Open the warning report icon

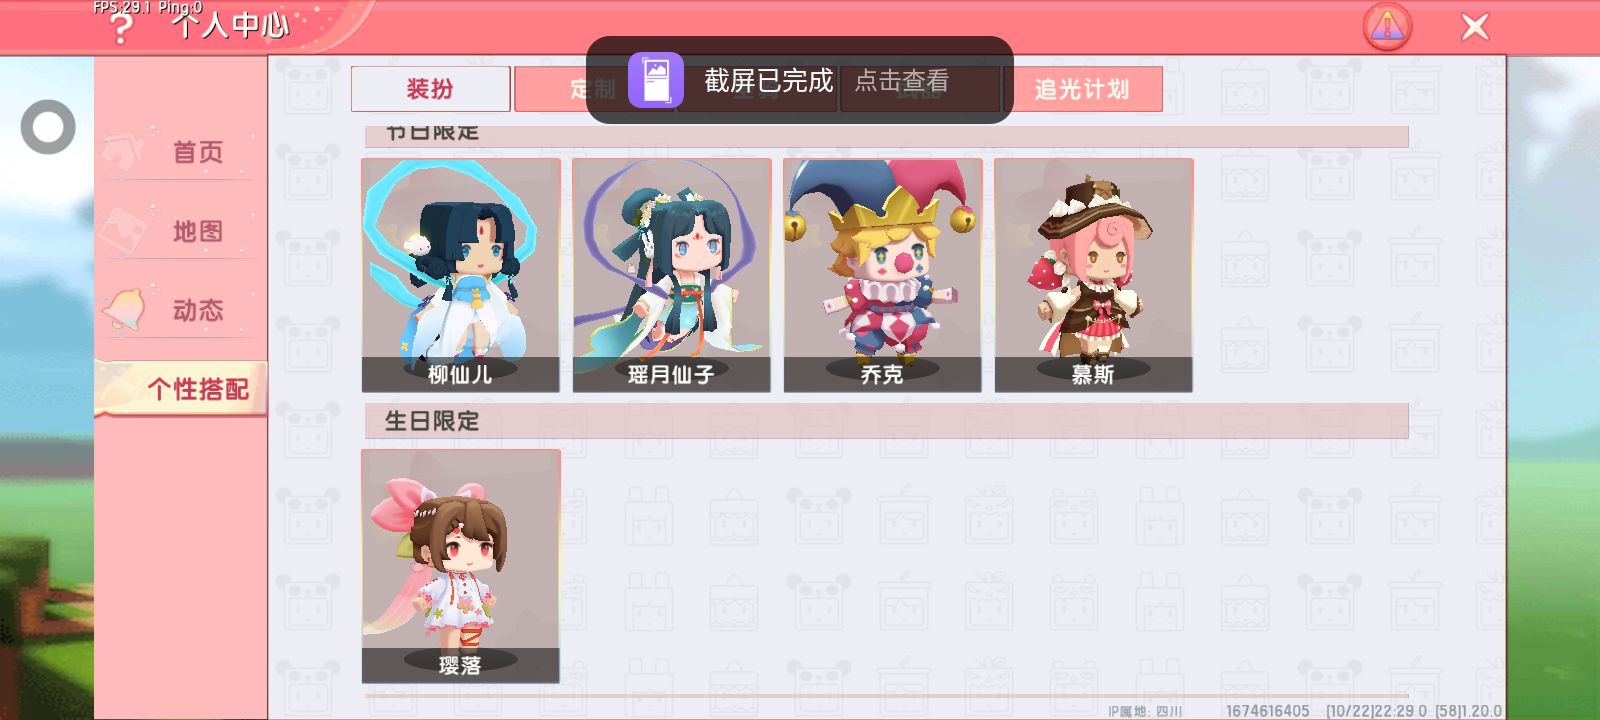tap(1388, 27)
